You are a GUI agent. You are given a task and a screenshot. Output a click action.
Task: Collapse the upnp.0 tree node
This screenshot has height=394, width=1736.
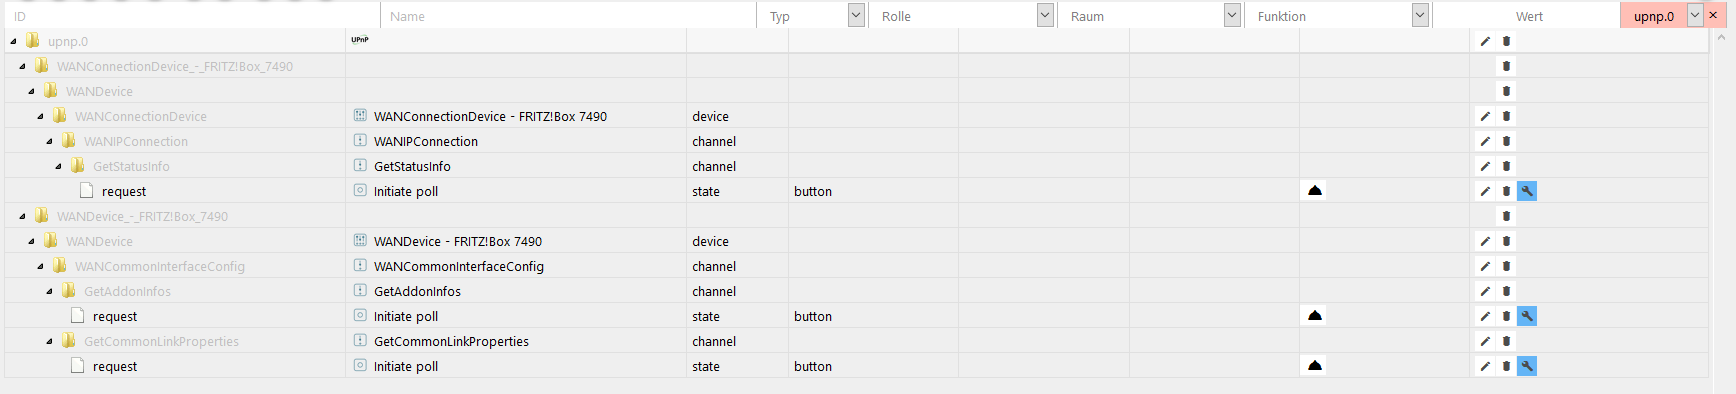click(x=13, y=41)
